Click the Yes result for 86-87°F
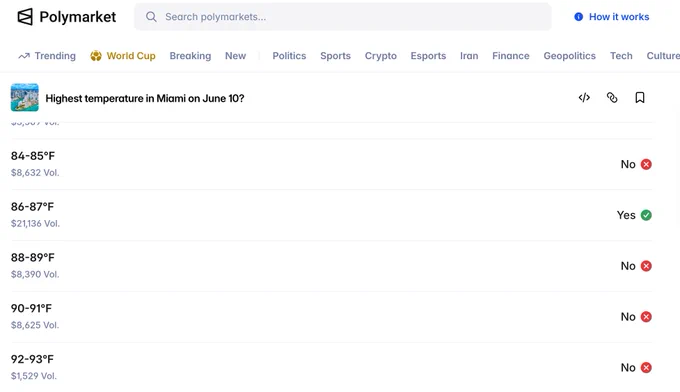Screen dimensions: 680x392 (x=626, y=215)
